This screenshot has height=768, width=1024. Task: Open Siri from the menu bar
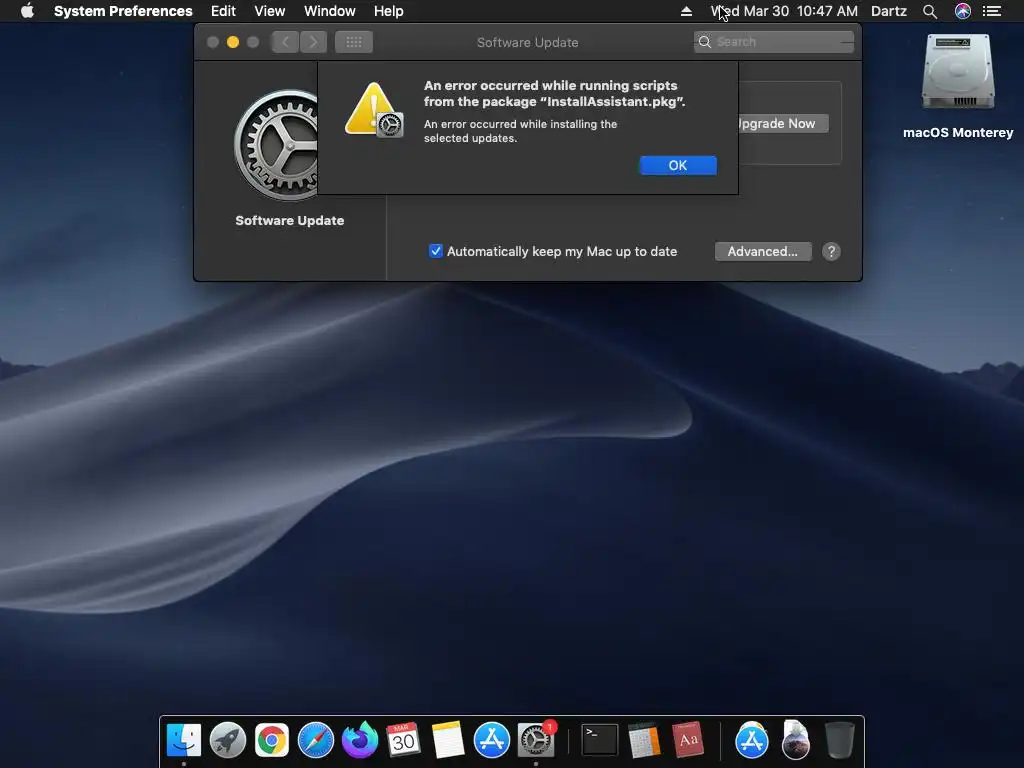[x=963, y=11]
